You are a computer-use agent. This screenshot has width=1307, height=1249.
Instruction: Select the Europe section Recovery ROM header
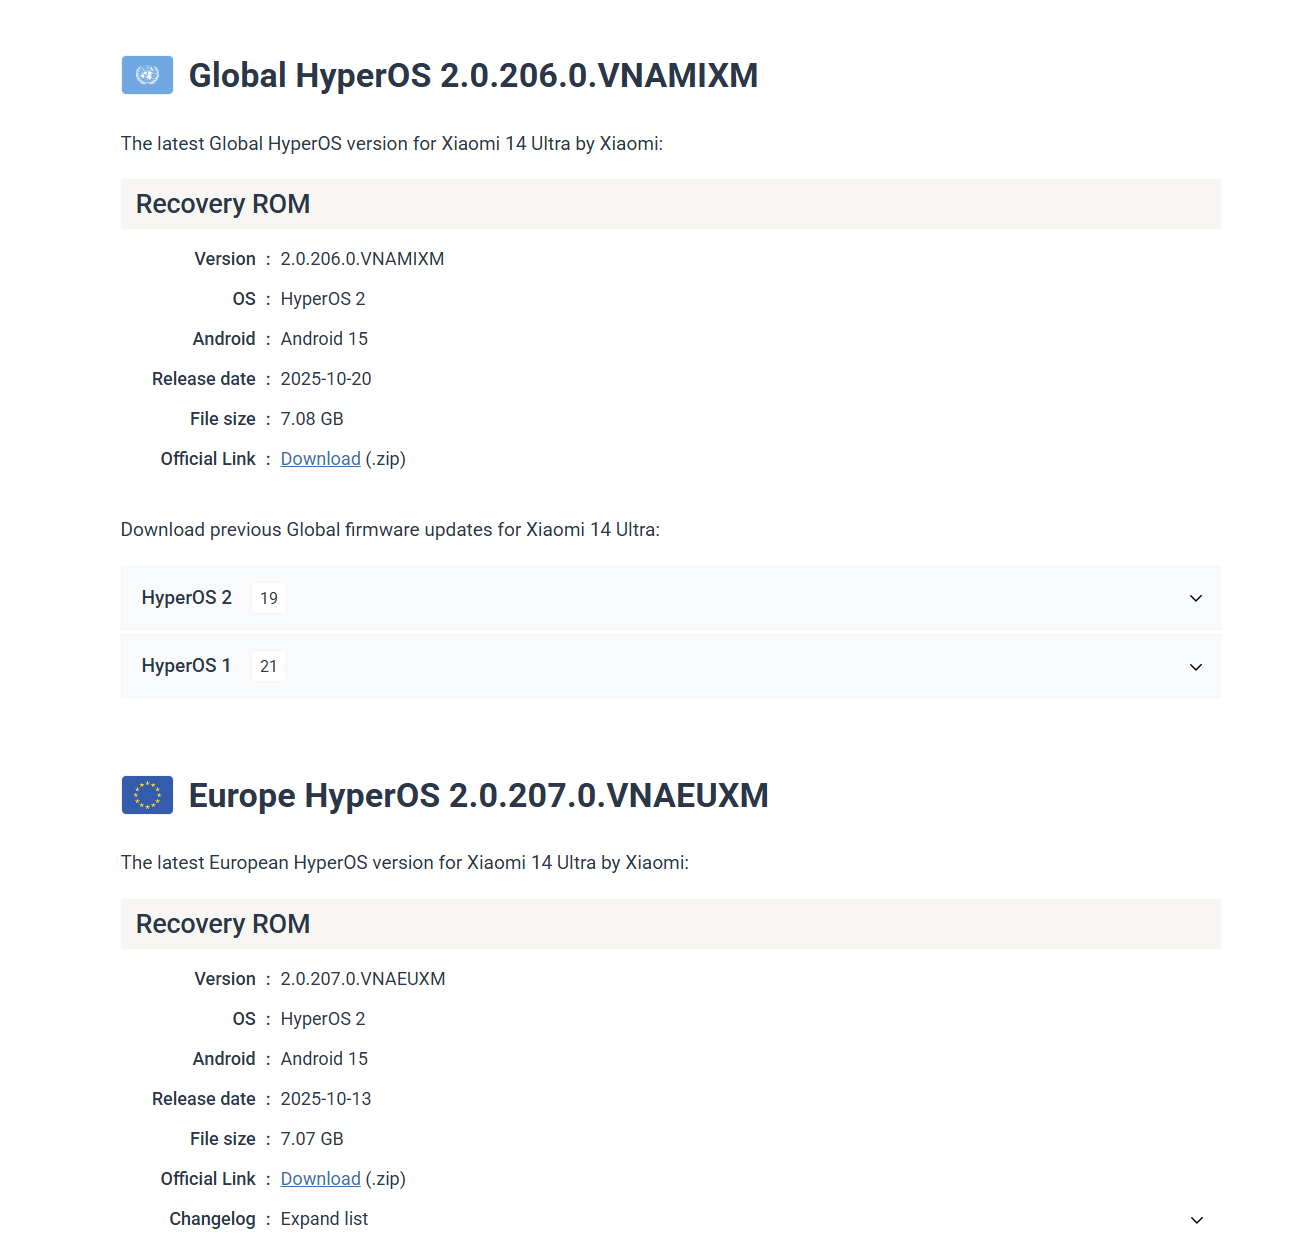click(x=223, y=924)
